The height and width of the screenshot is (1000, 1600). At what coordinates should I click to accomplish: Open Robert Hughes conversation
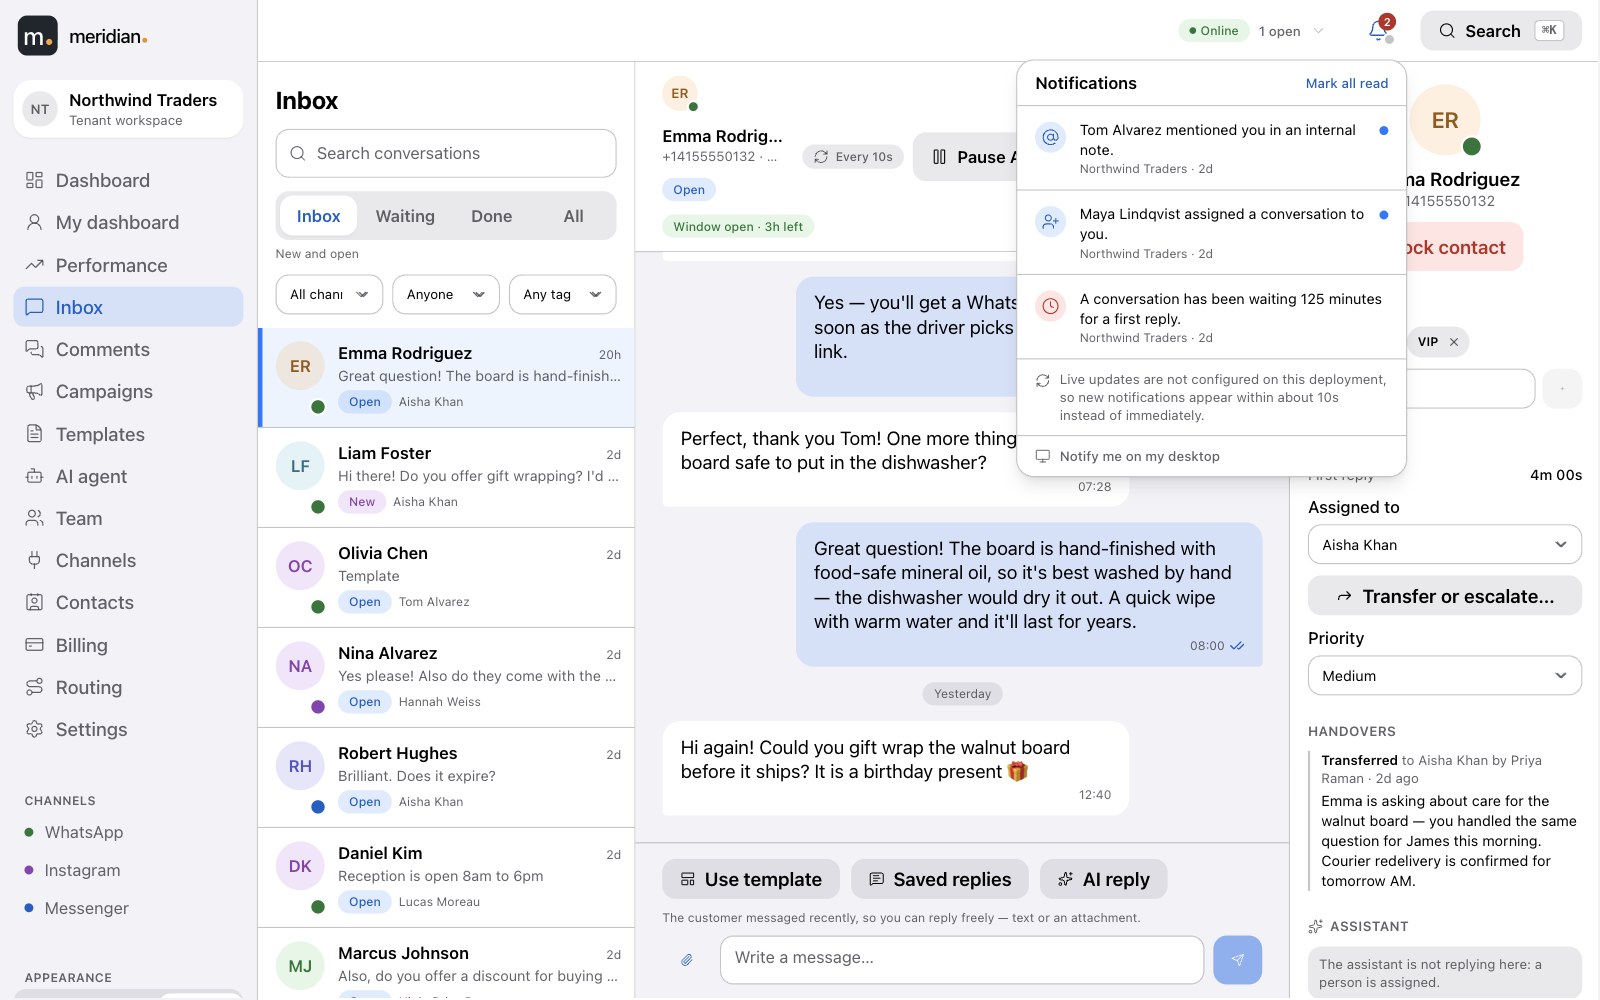(446, 777)
